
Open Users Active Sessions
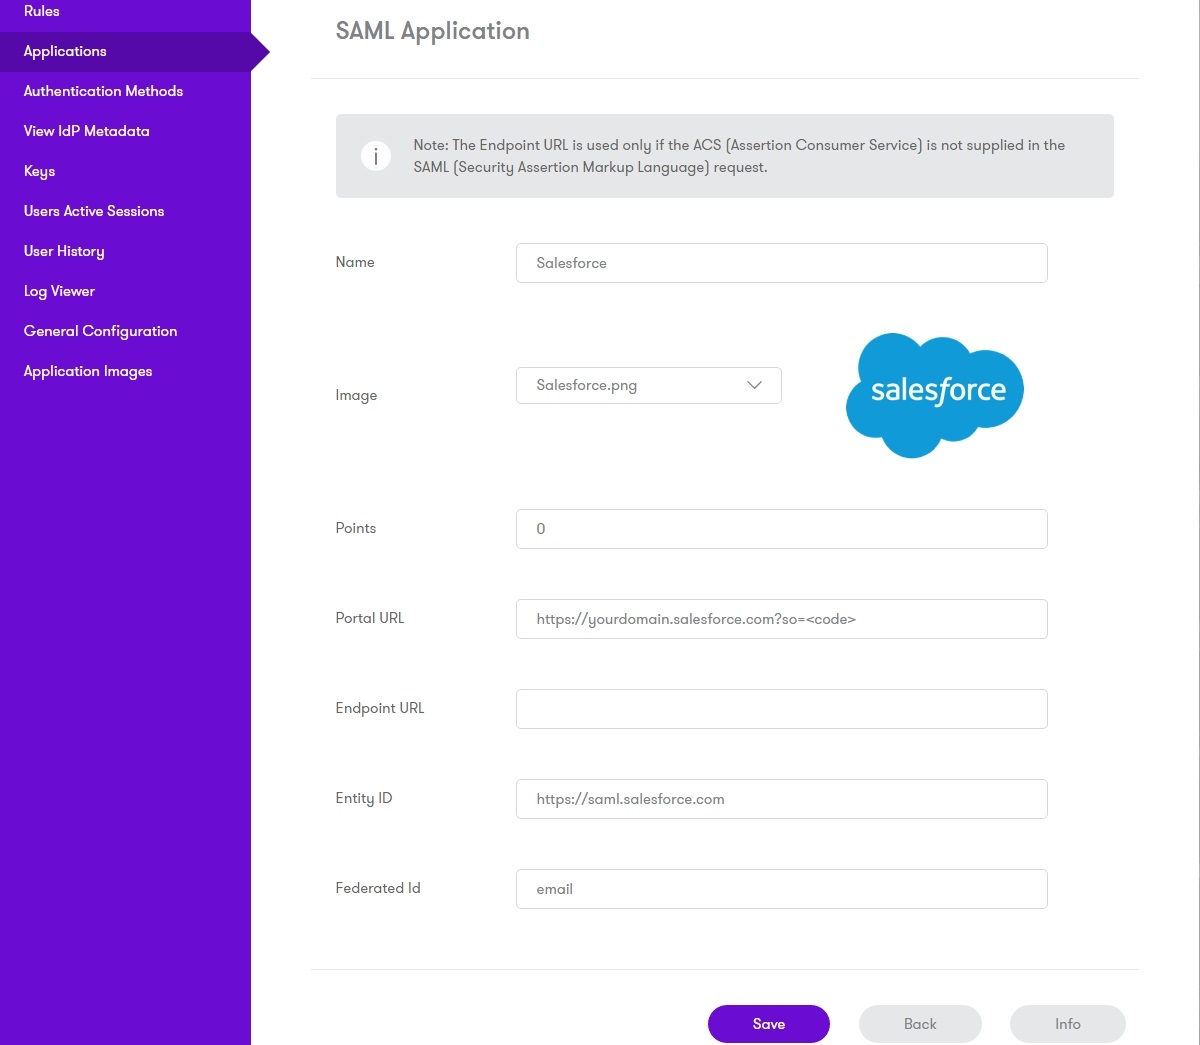(93, 211)
